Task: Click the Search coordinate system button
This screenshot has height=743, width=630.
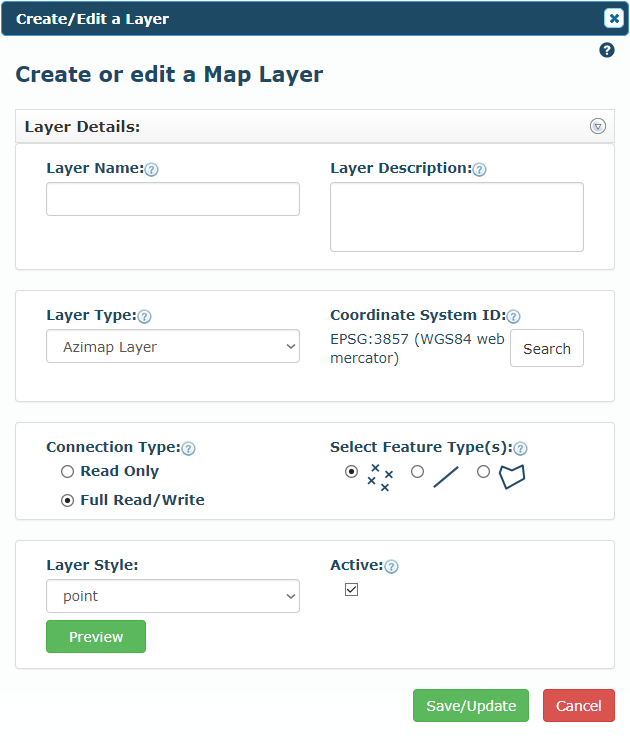Action: coord(547,348)
